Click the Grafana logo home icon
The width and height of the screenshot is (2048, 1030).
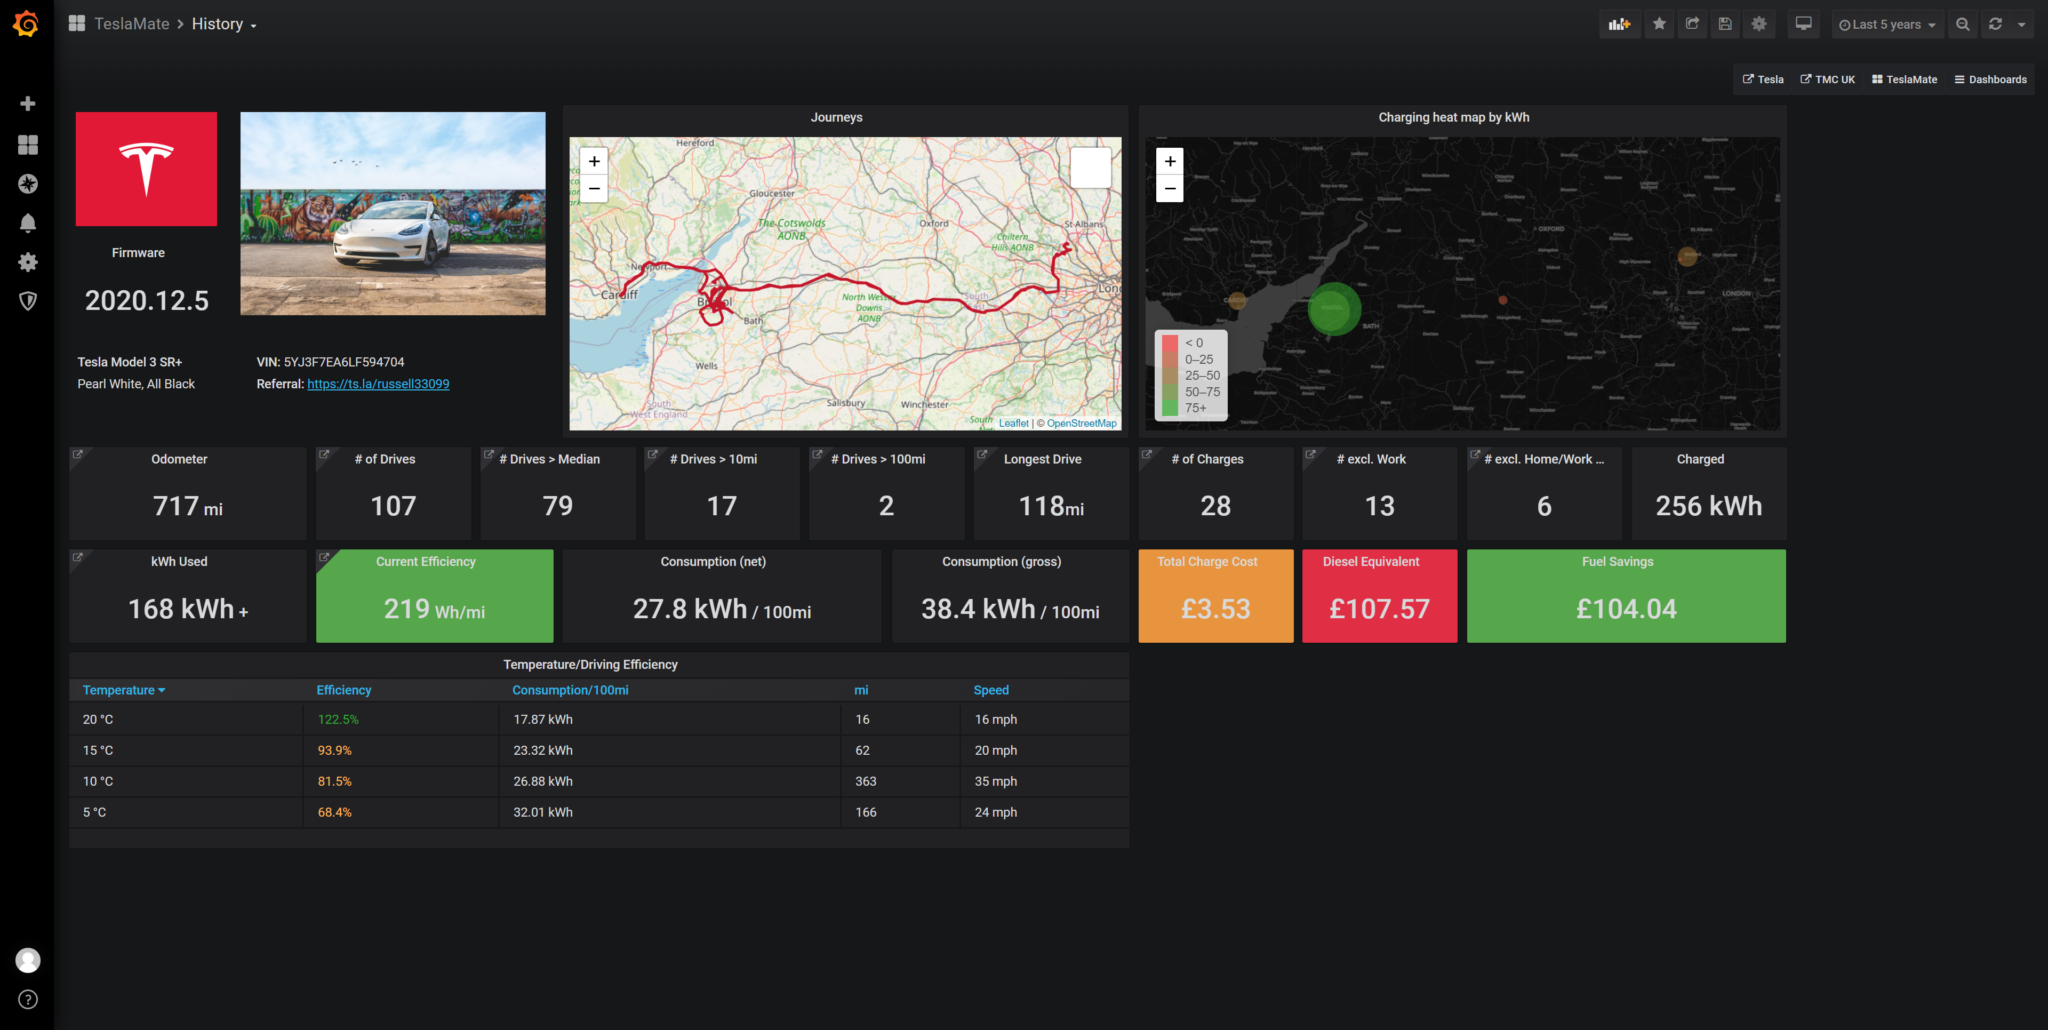click(26, 24)
